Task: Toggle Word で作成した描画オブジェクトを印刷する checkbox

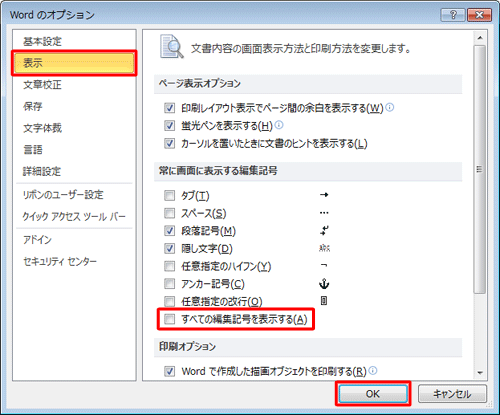Action: point(169,371)
